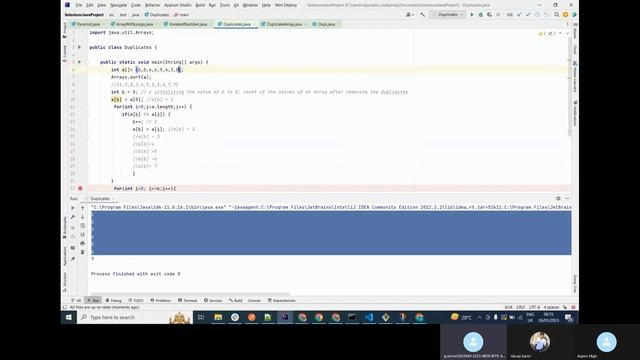
Task: Open the Debug tool window button
Action: tap(113, 300)
